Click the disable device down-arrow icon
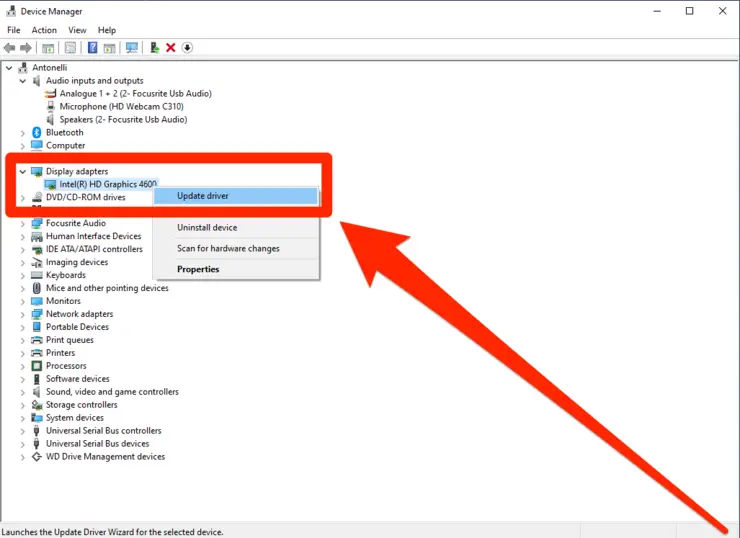Viewport: 740px width, 538px height. coord(187,48)
